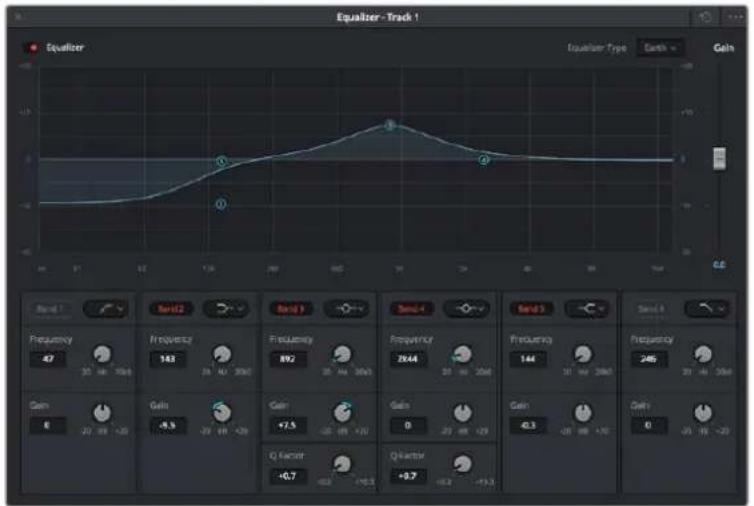The width and height of the screenshot is (754, 506).
Task: Click Band 2 gain field showing -9.5
Action: [x=168, y=426]
